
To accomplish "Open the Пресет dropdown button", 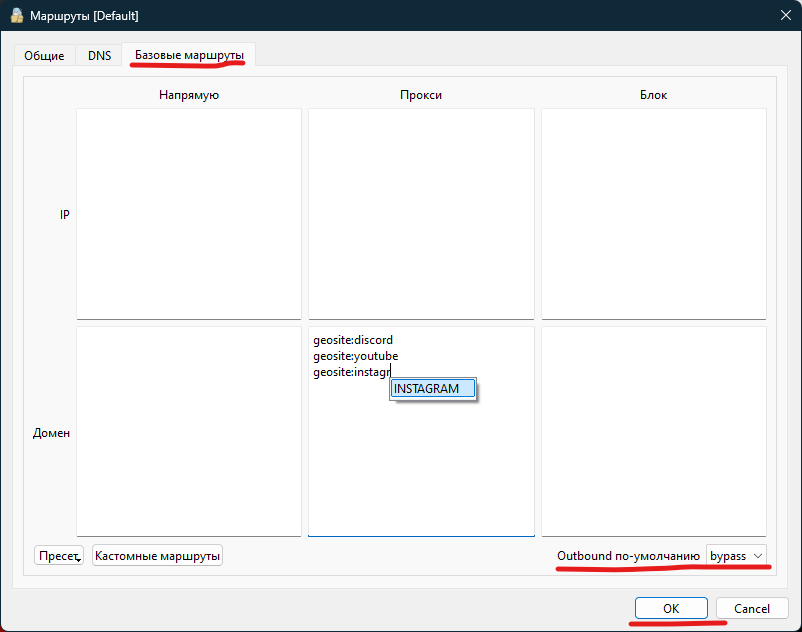I will coord(59,555).
